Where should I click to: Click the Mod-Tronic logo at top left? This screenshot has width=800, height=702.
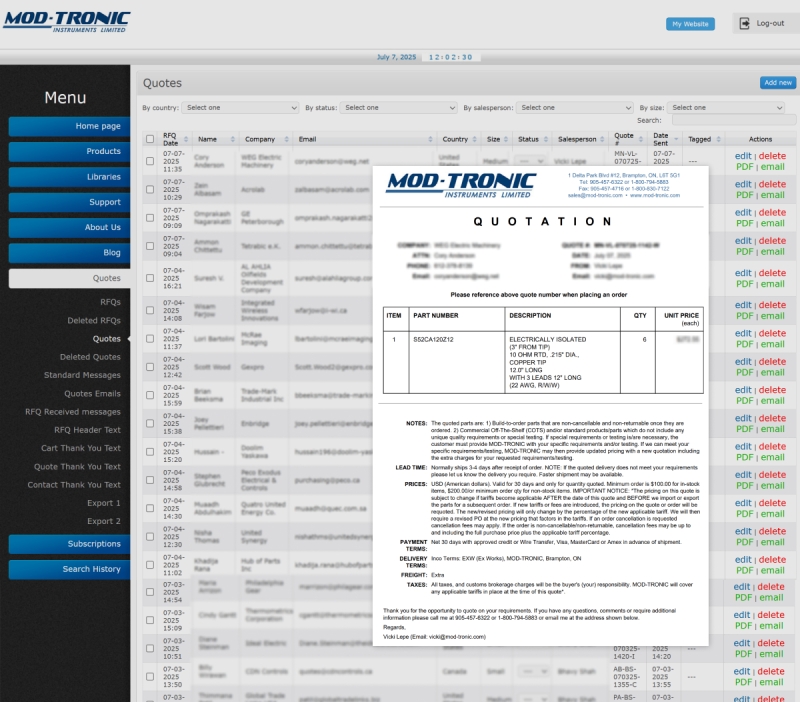click(67, 22)
